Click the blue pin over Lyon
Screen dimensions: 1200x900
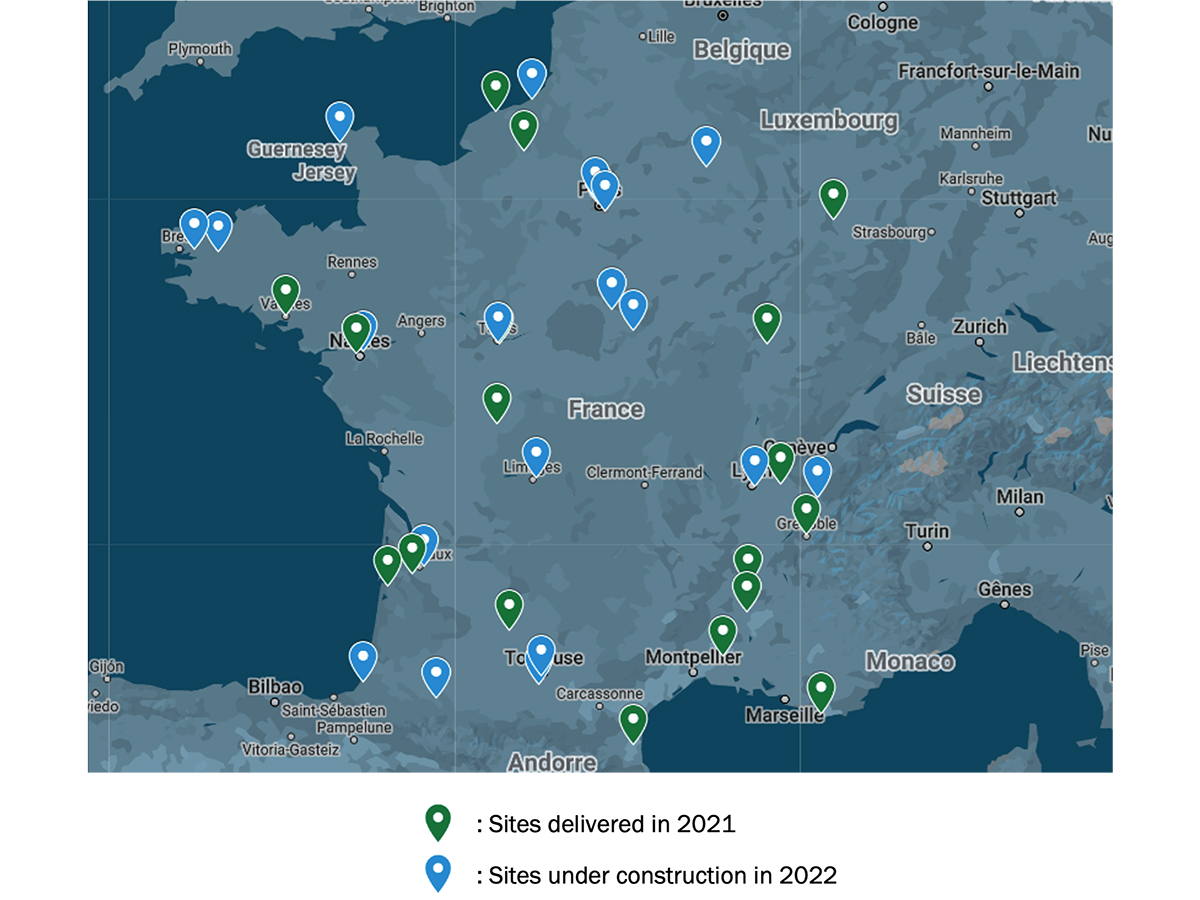[x=754, y=465]
